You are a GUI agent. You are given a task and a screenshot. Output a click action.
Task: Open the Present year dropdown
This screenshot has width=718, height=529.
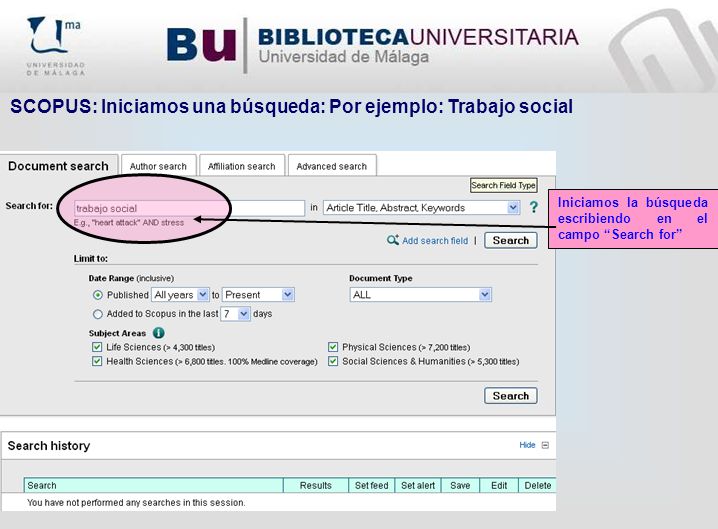[x=258, y=295]
